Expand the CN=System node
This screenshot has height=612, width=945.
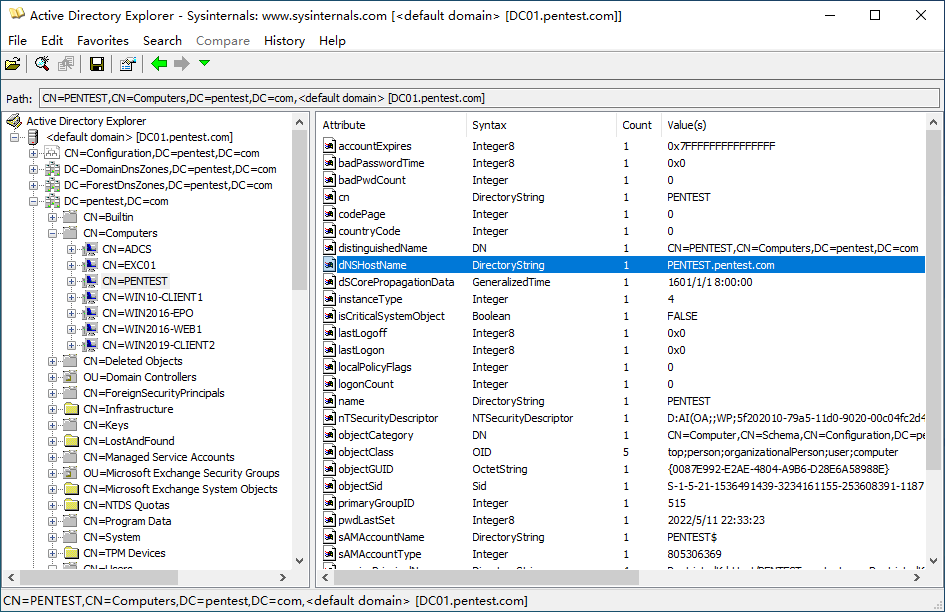(52, 537)
